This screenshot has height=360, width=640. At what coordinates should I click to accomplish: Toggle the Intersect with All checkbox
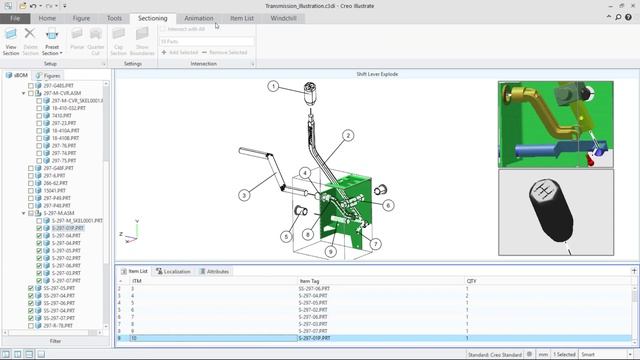click(163, 29)
